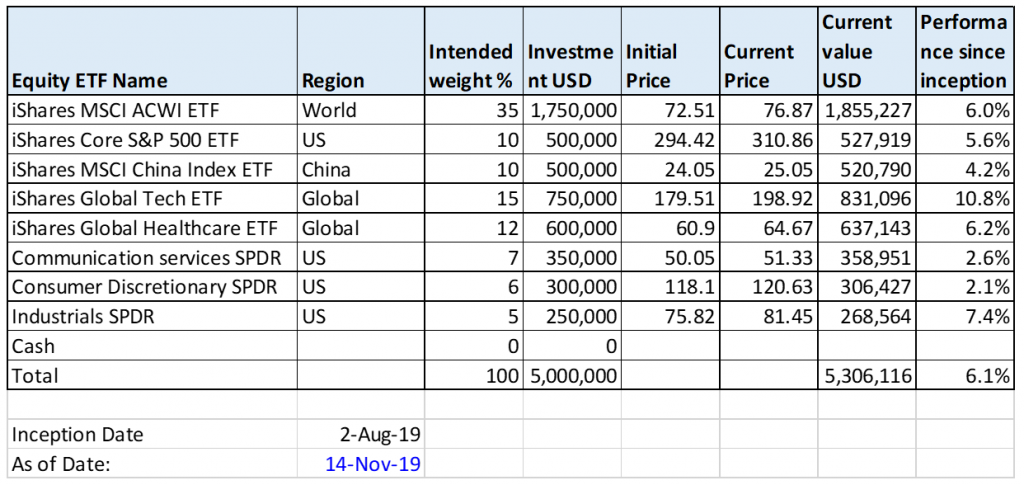
Task: Click the Total row label cell
Action: tap(153, 375)
